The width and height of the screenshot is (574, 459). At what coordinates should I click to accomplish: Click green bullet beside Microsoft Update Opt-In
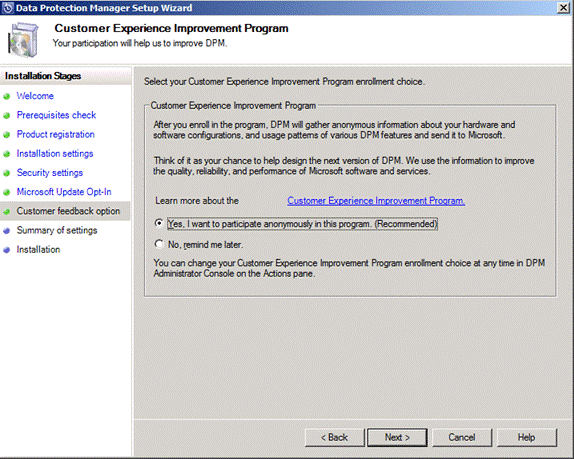[x=7, y=192]
